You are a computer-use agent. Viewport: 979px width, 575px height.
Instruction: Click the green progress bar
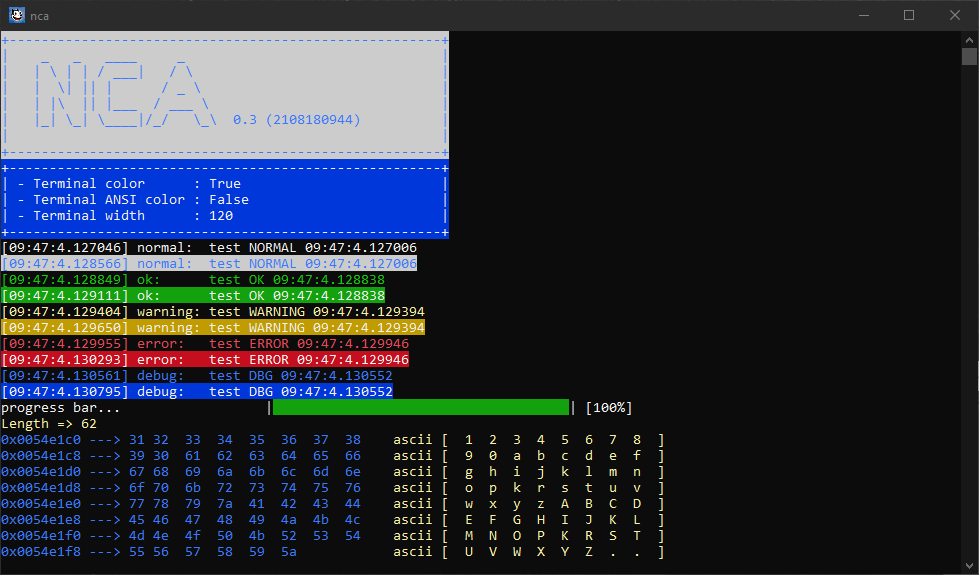click(420, 408)
